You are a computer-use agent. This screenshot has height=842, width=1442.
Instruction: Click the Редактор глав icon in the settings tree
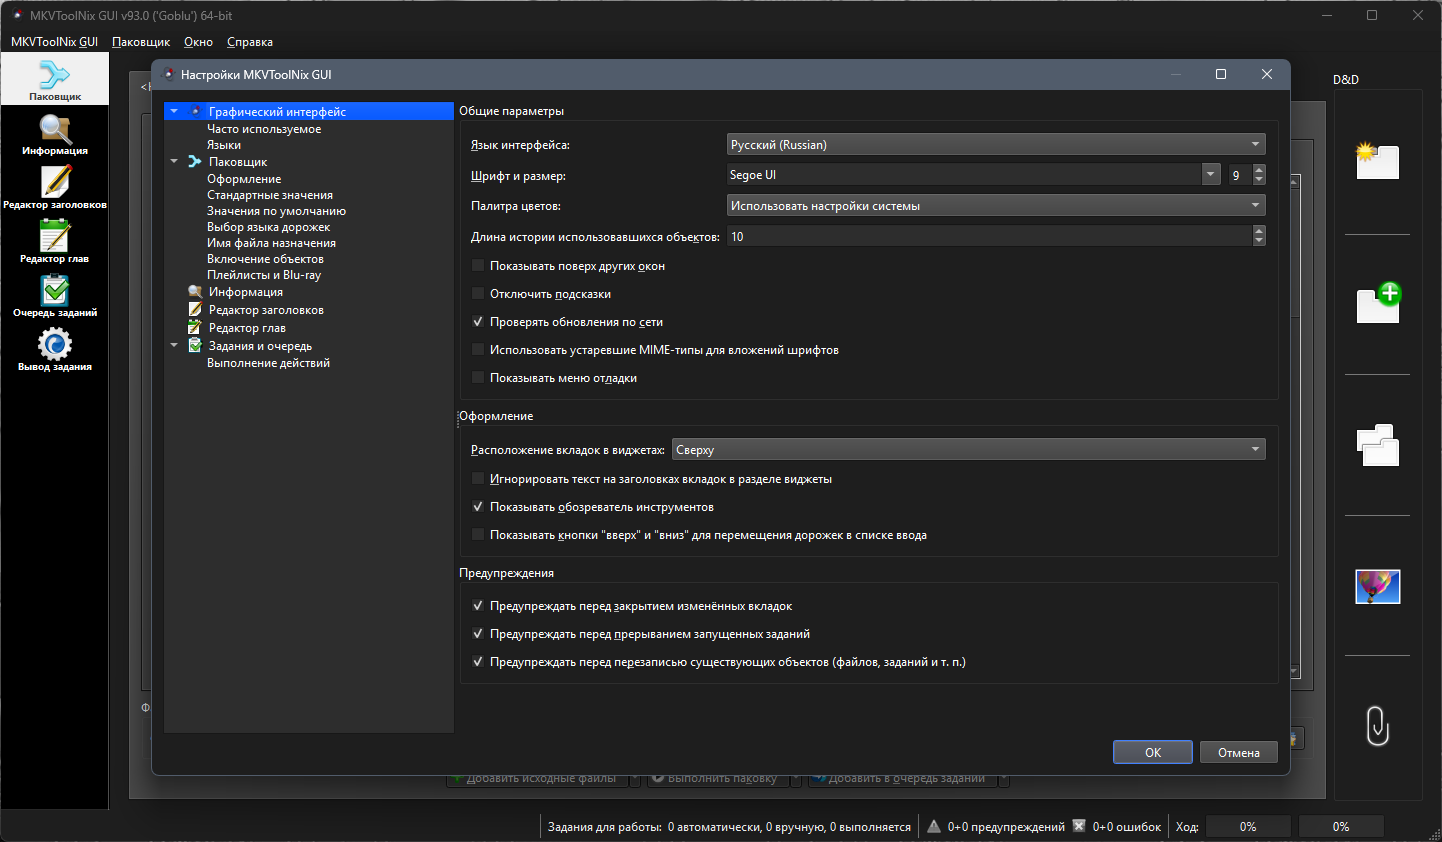coord(195,328)
